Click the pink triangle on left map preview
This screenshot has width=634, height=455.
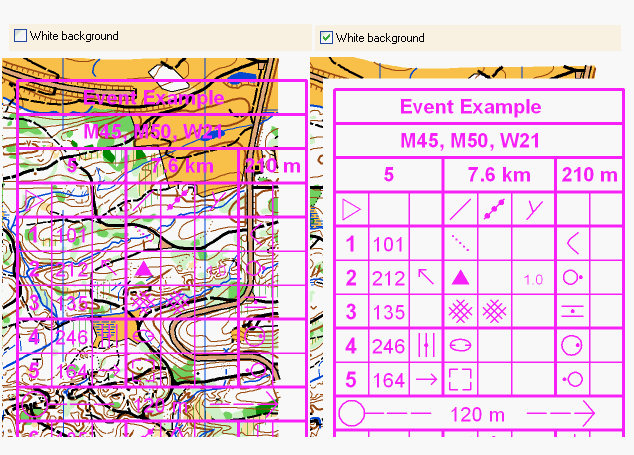pyautogui.click(x=143, y=268)
